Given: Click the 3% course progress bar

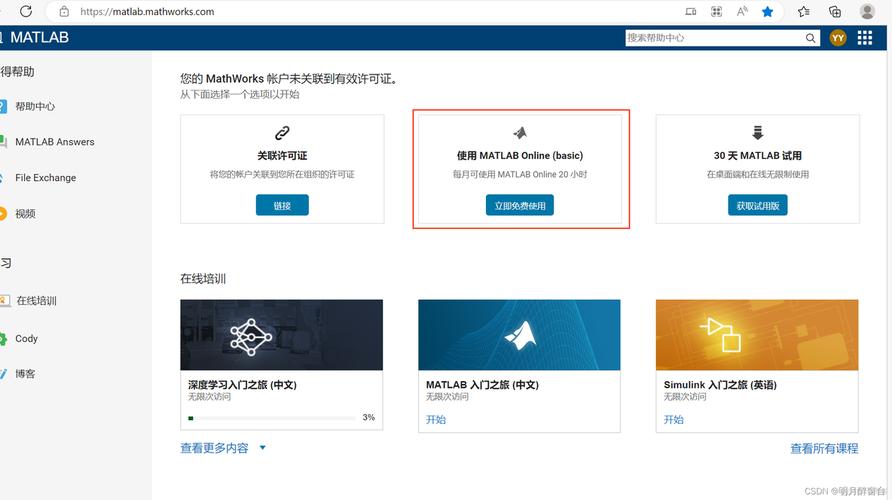Looking at the screenshot, I should point(272,418).
